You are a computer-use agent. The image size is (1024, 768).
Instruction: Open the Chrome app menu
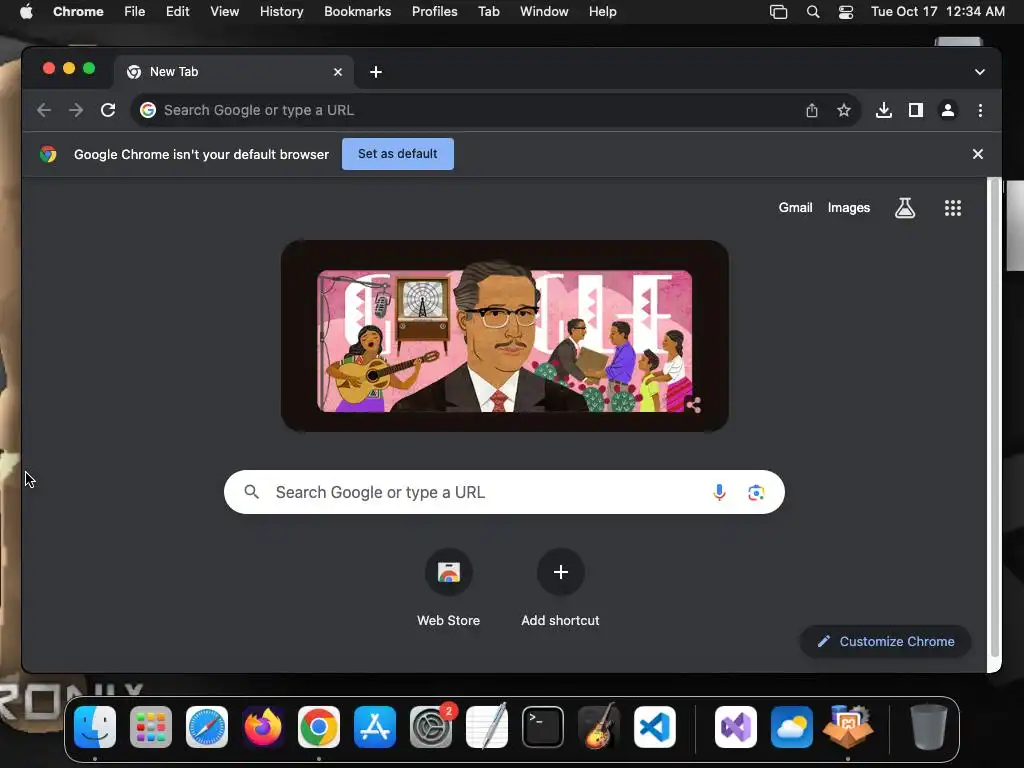point(78,12)
